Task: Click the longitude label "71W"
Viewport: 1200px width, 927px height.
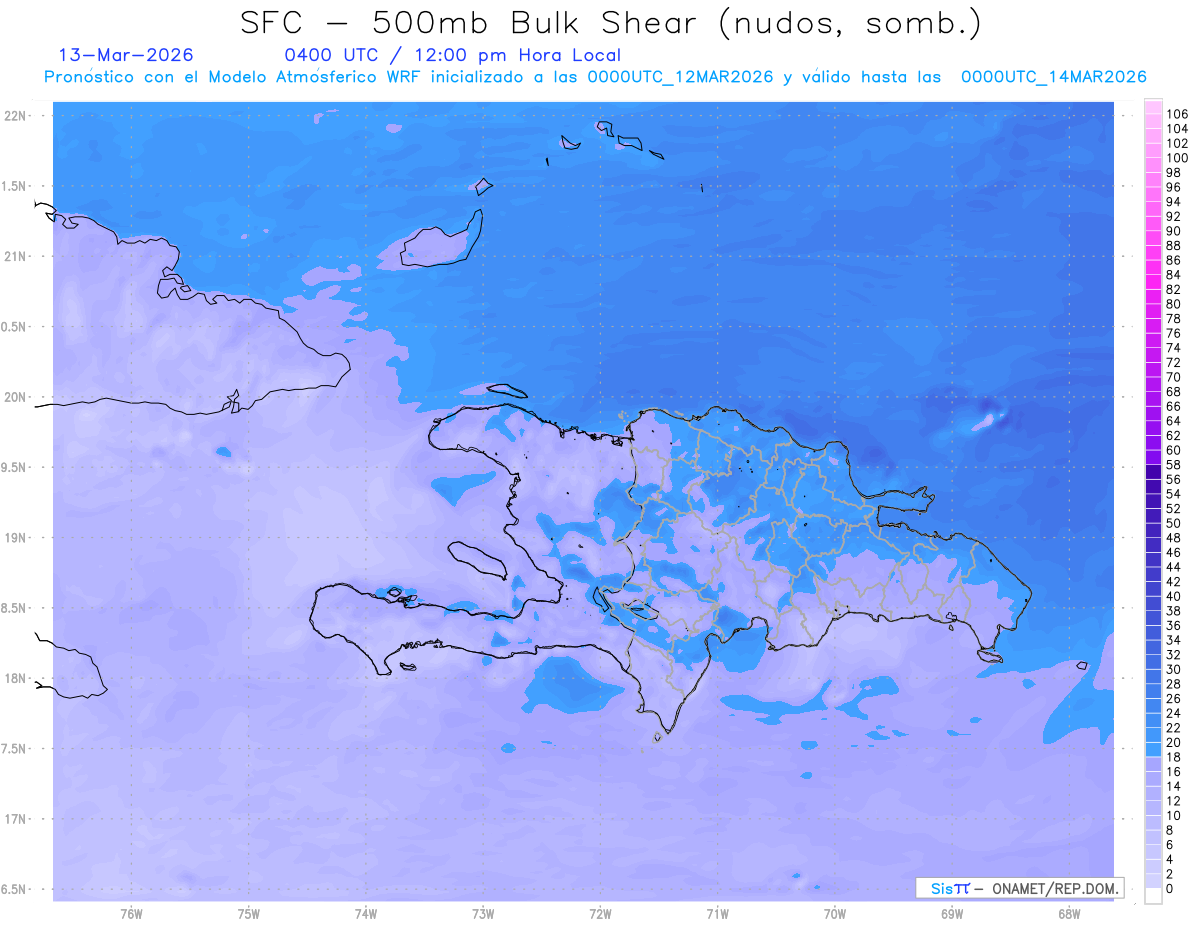Action: (x=717, y=913)
